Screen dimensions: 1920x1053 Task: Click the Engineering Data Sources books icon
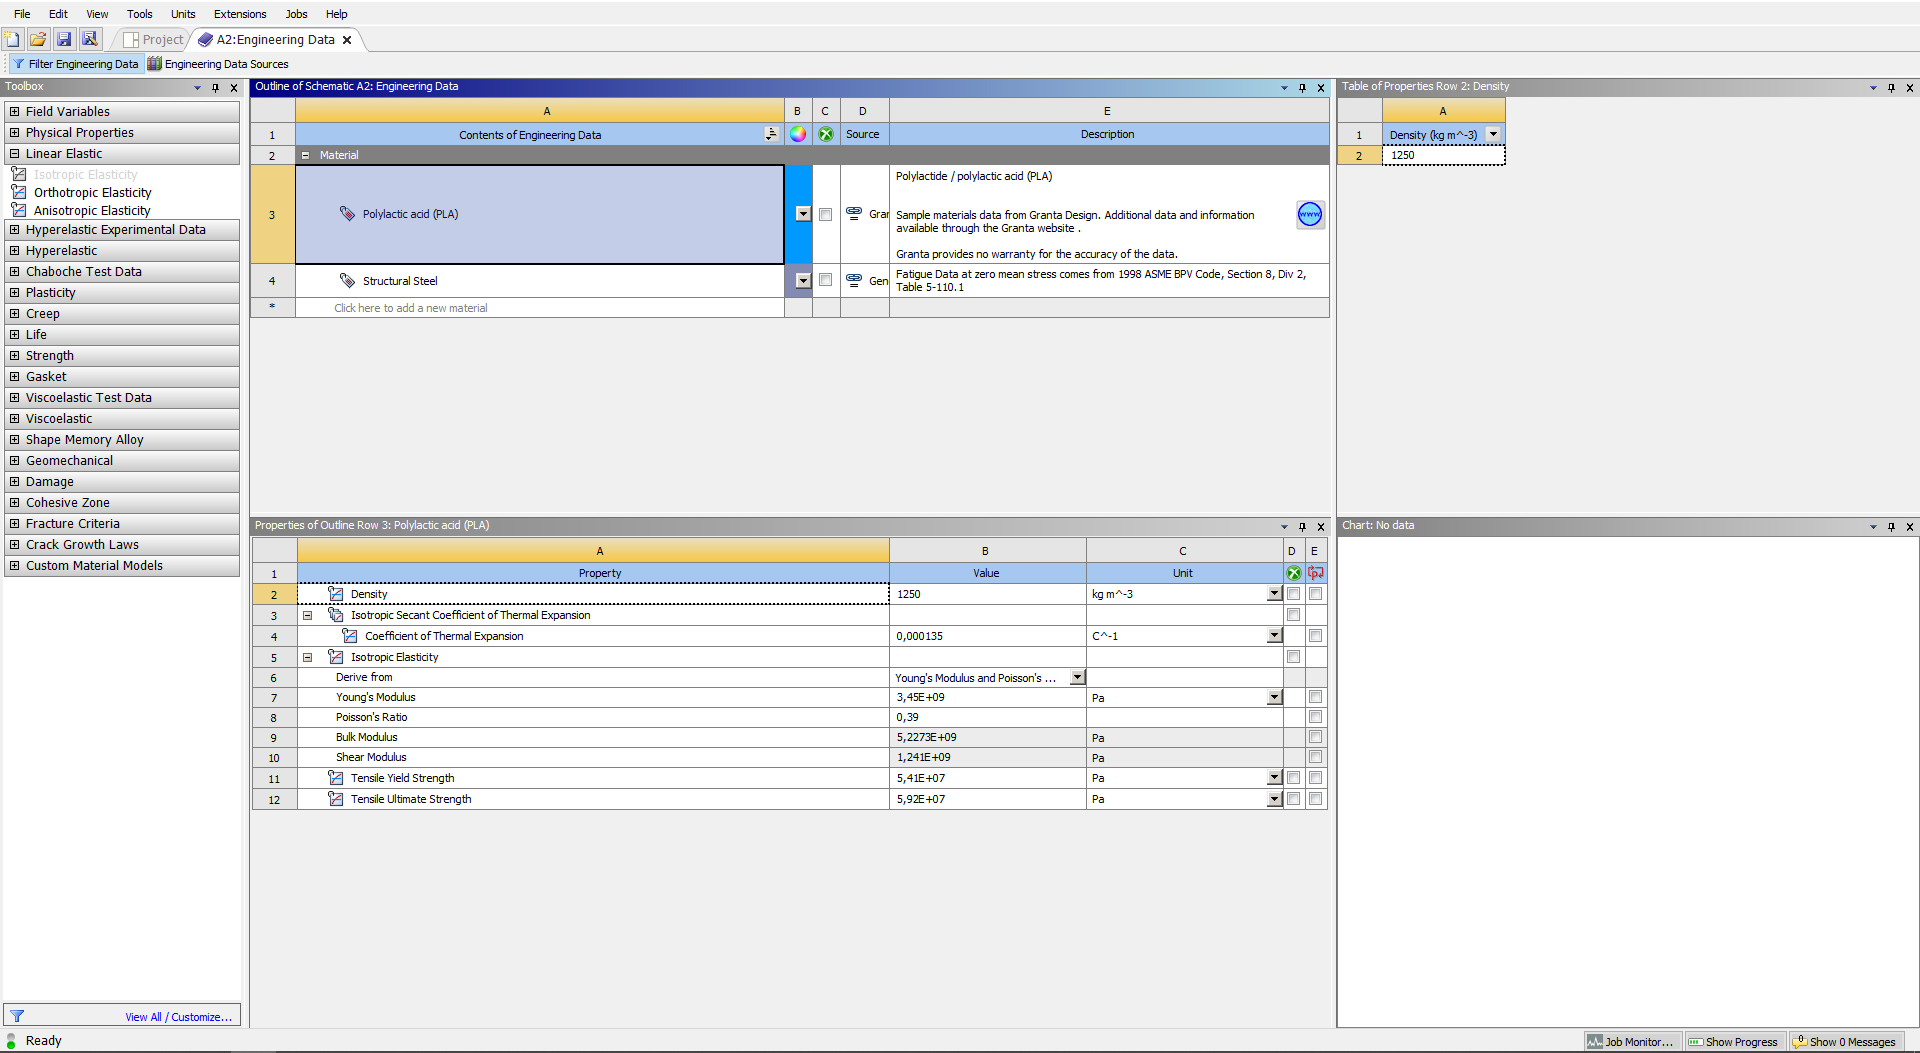click(x=154, y=64)
